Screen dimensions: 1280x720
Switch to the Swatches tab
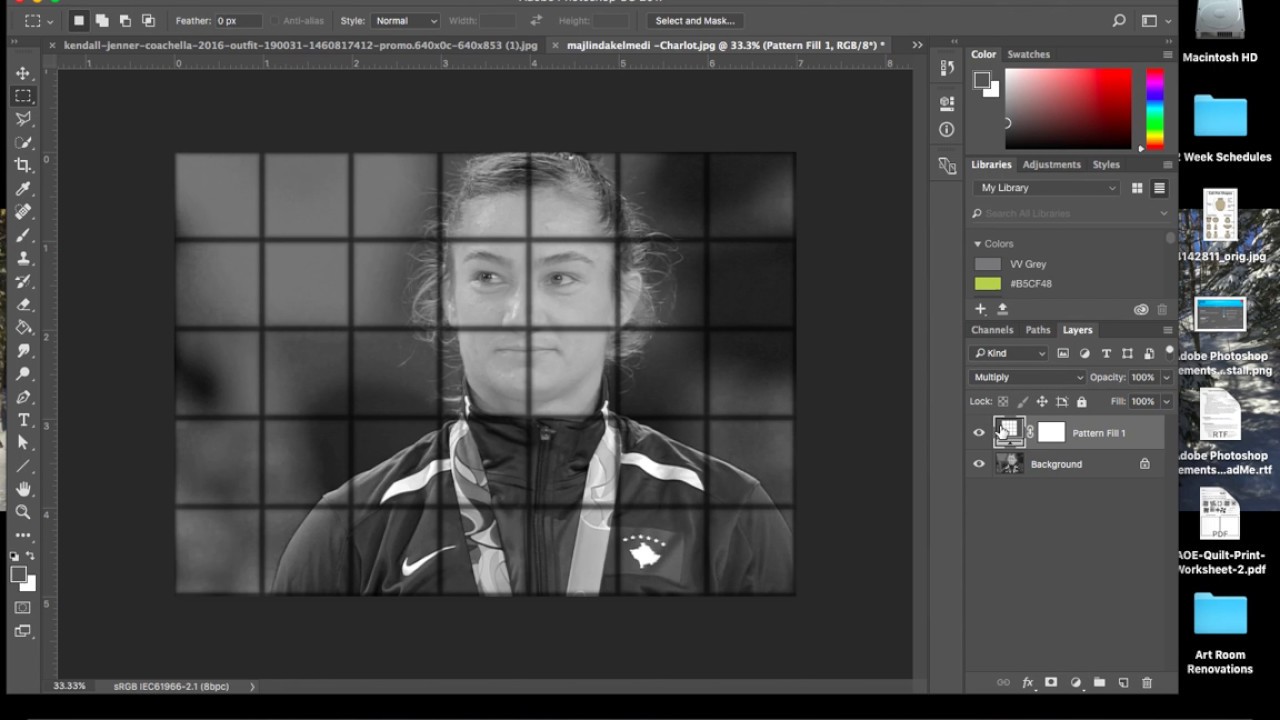click(1028, 54)
